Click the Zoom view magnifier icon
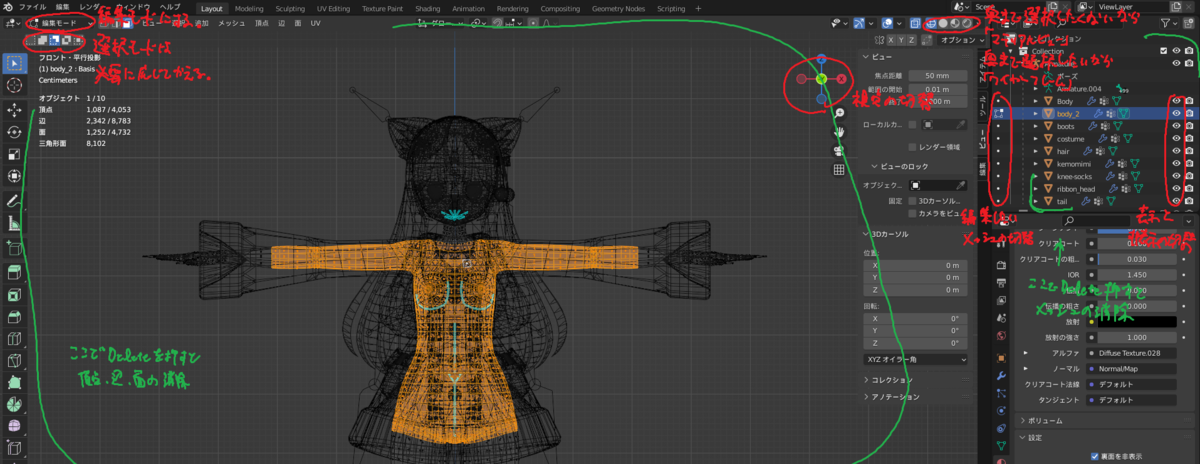The width and height of the screenshot is (1200, 464). click(840, 113)
